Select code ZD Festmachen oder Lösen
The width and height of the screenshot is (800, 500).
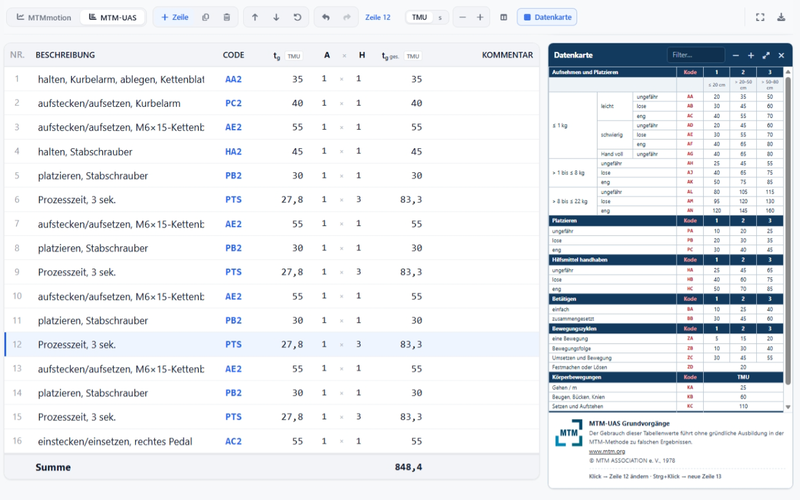tap(690, 367)
